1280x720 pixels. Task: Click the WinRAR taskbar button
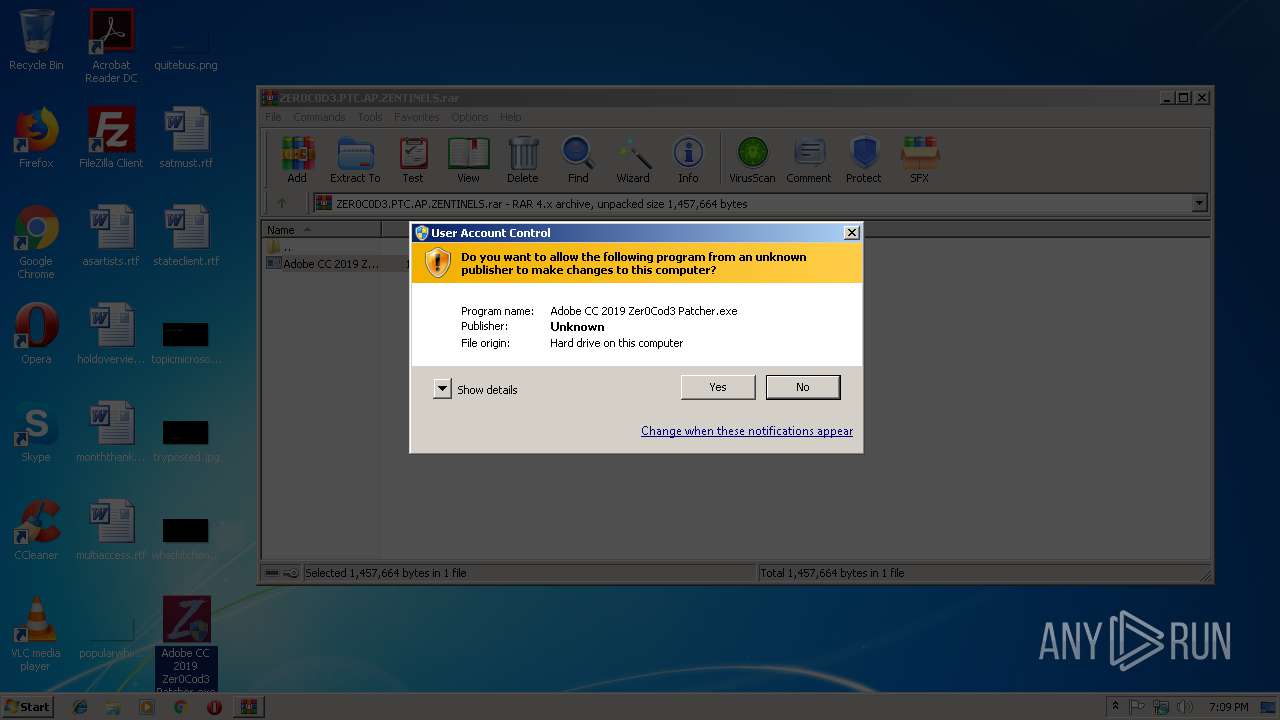[248, 707]
